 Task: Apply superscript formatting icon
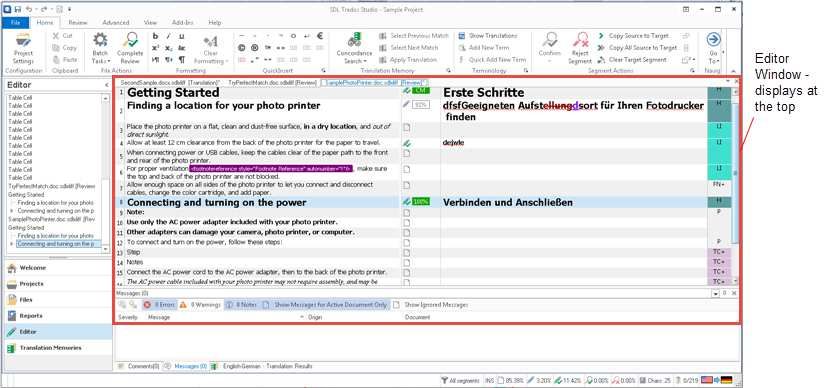click(x=156, y=48)
